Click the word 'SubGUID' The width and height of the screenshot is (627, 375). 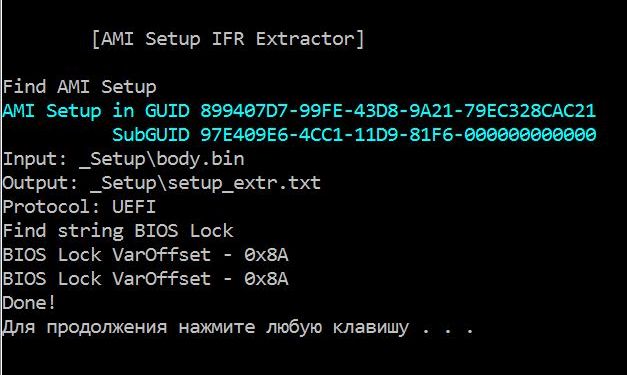[x=151, y=135]
